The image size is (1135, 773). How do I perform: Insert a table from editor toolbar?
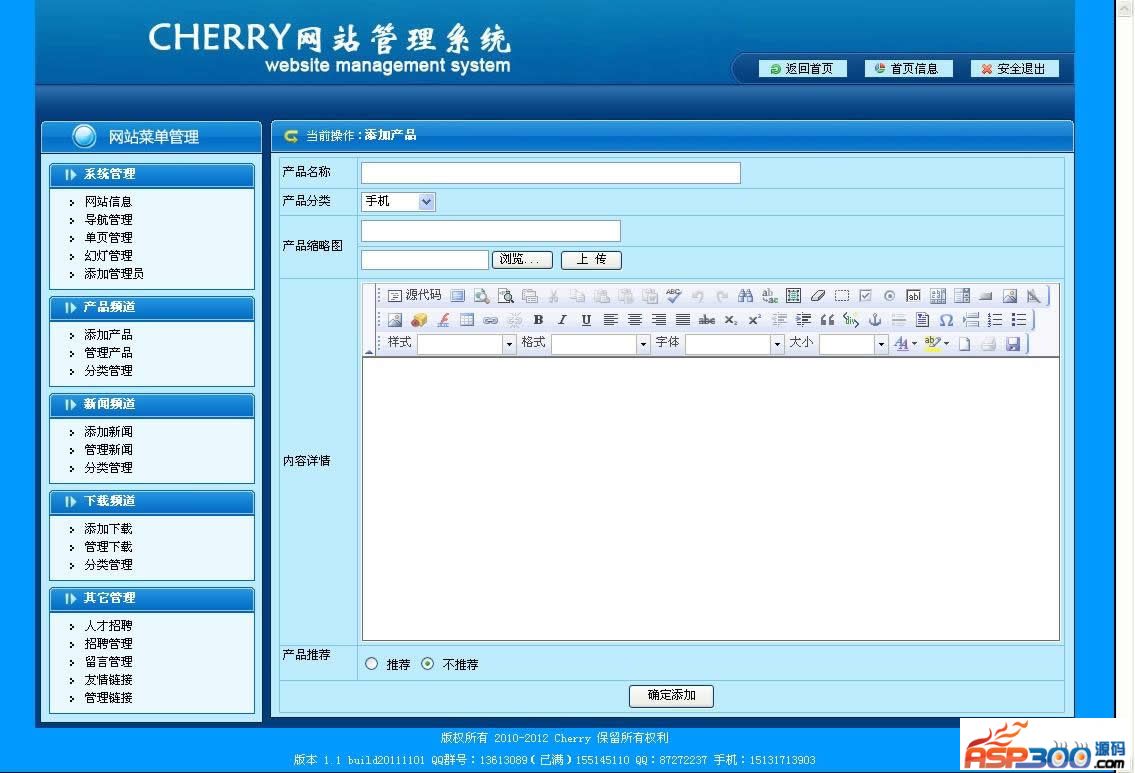pyautogui.click(x=467, y=319)
